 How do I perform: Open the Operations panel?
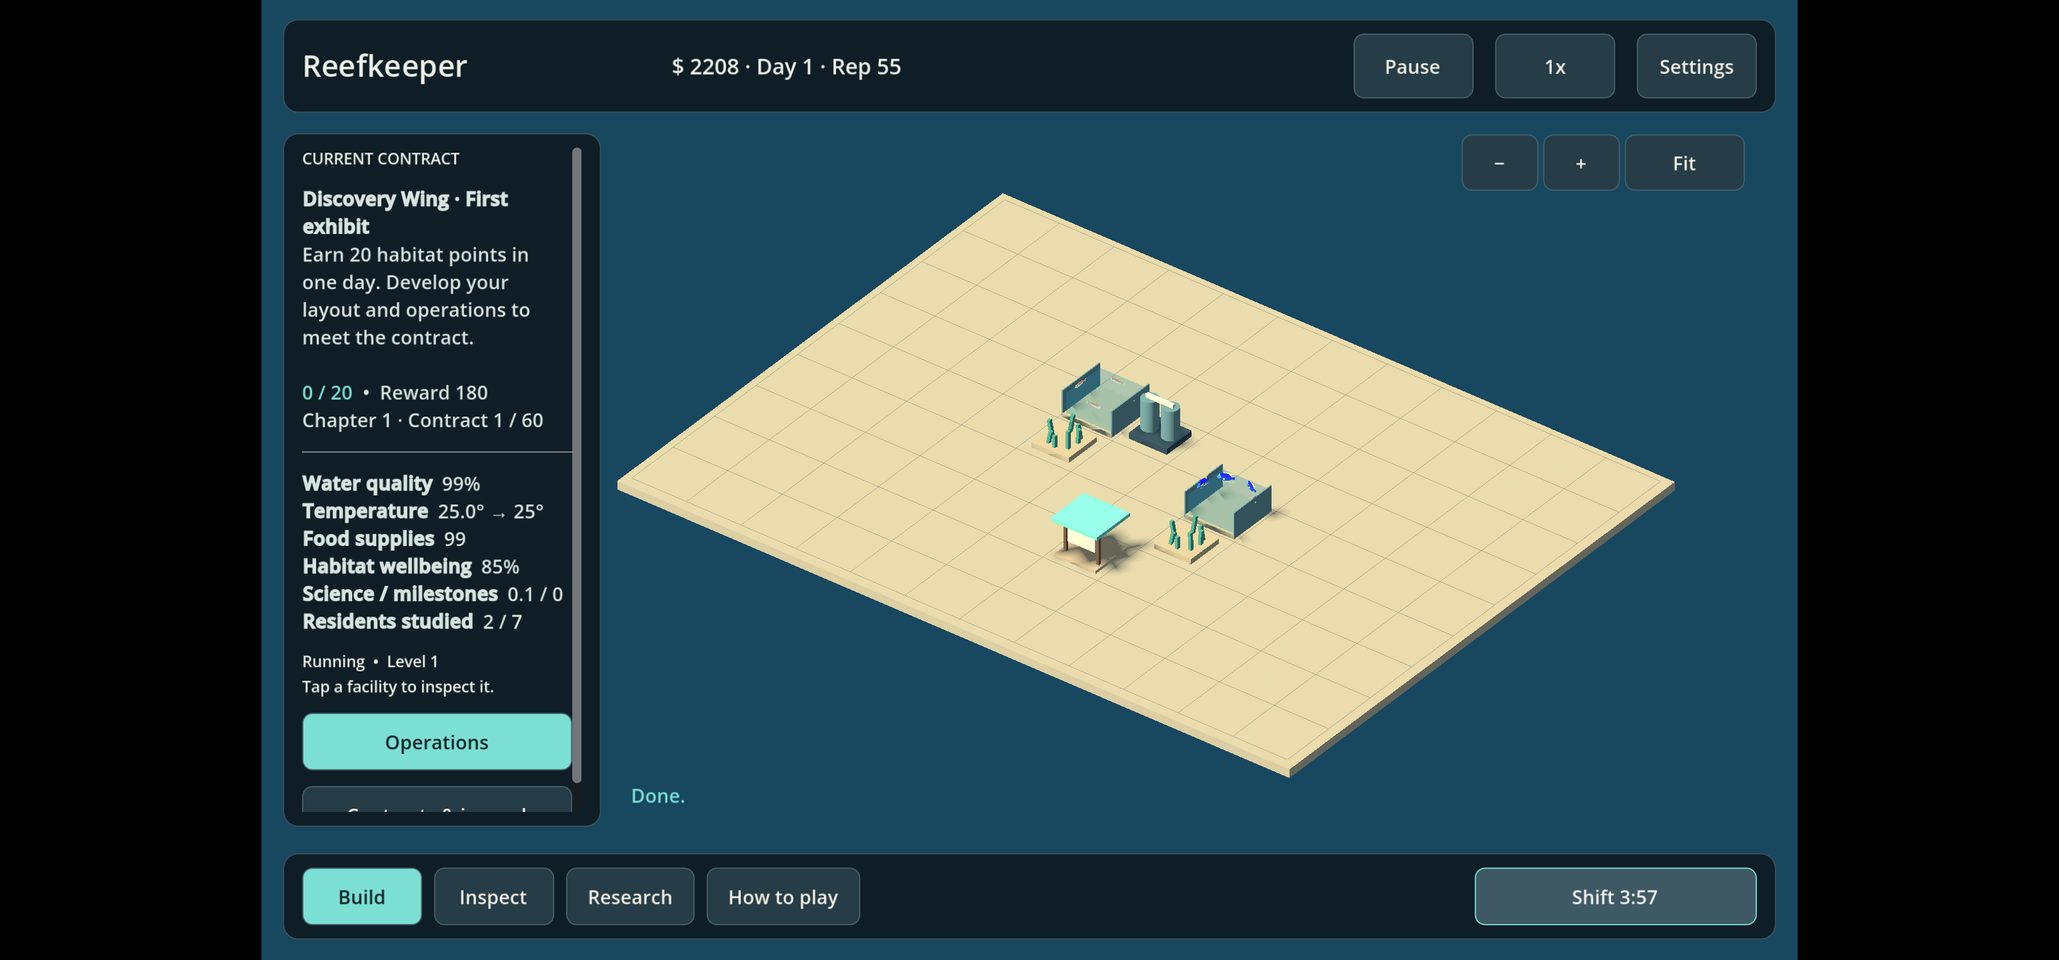click(437, 742)
